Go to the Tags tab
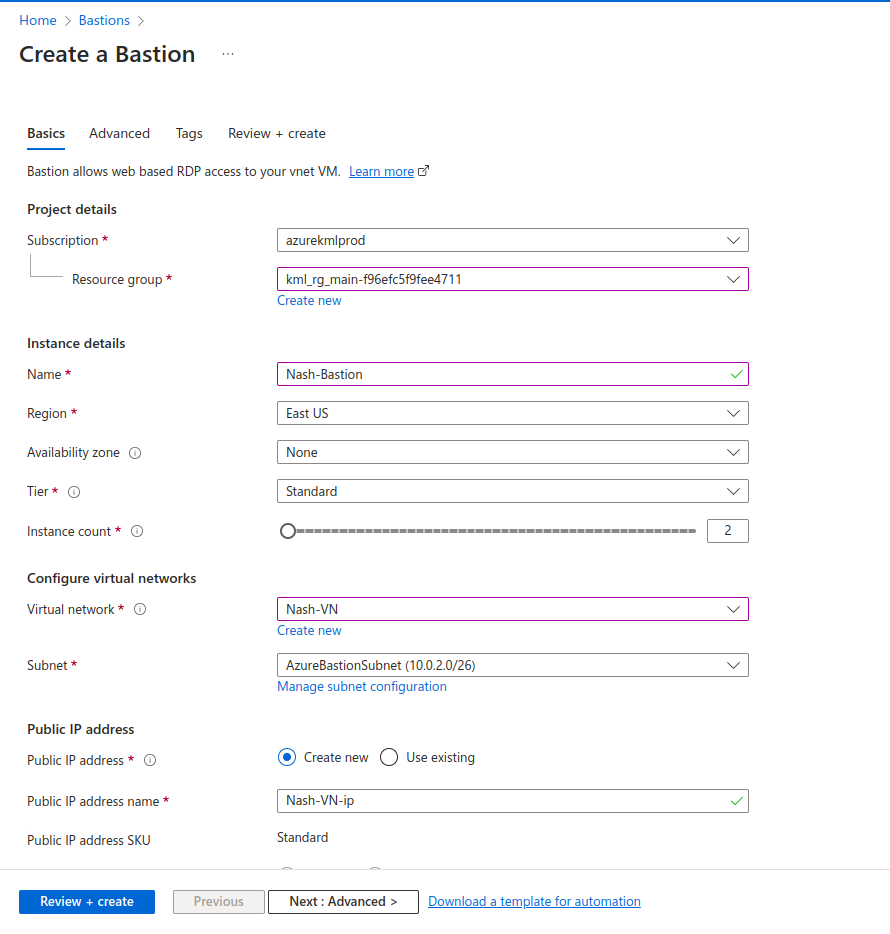Image resolution: width=890 pixels, height=934 pixels. (x=189, y=134)
